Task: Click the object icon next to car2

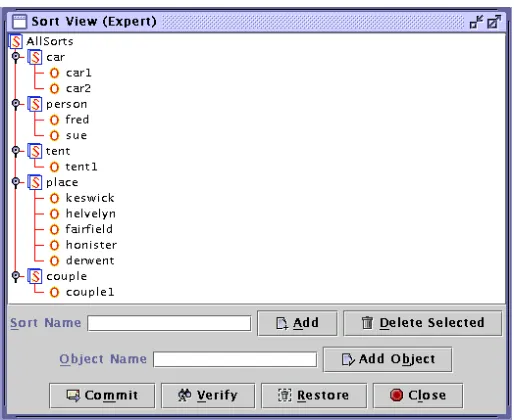Action: click(54, 88)
